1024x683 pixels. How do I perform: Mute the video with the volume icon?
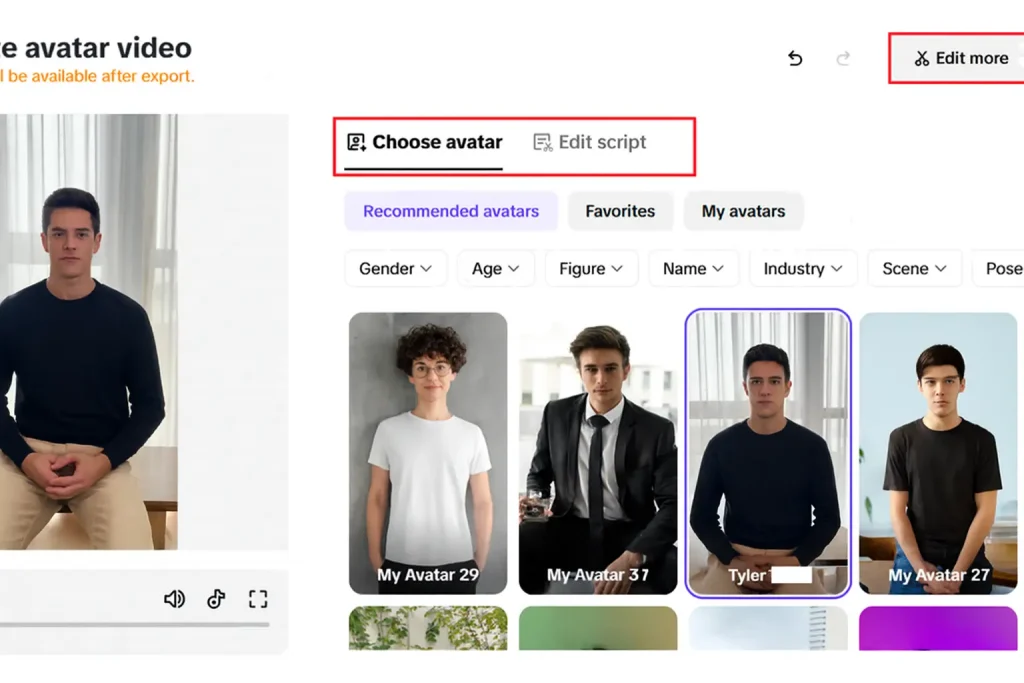click(x=175, y=599)
